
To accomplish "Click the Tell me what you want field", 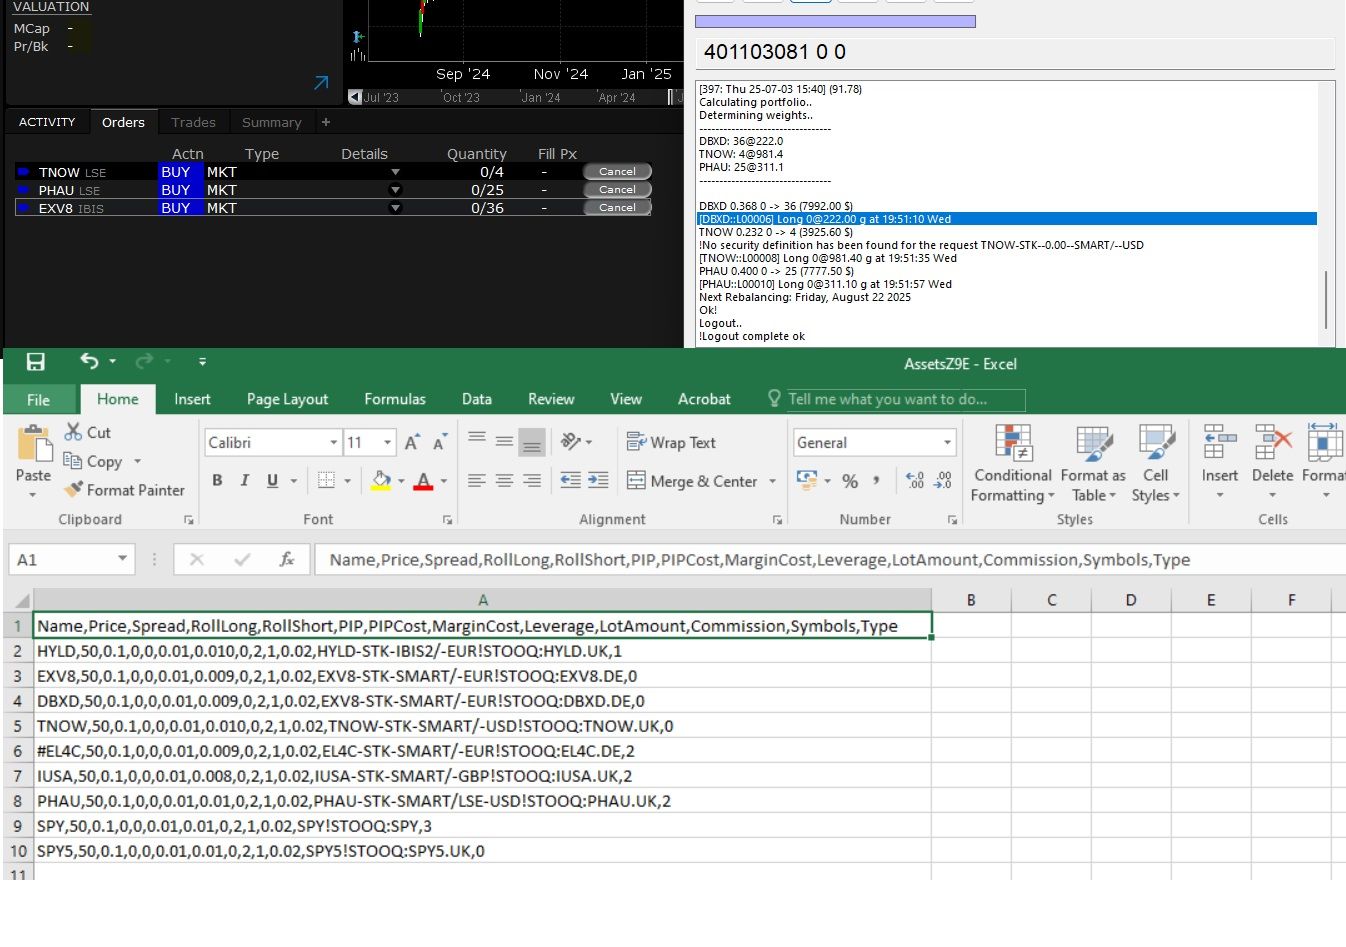I will [905, 399].
